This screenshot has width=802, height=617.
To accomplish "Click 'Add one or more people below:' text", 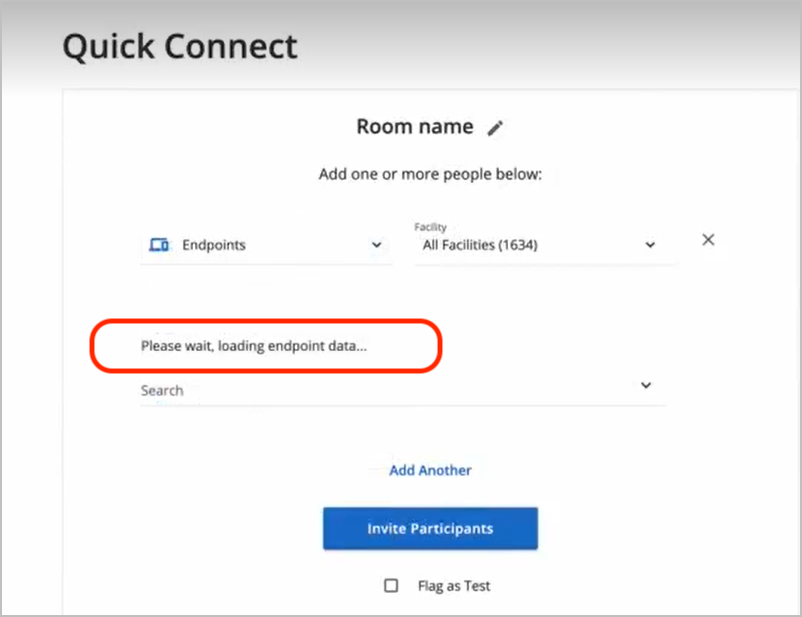I will pos(430,174).
